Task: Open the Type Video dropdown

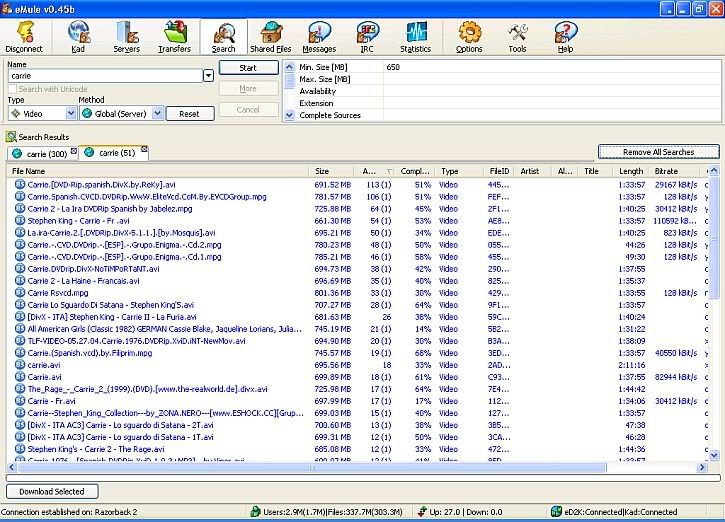Action: (x=71, y=113)
